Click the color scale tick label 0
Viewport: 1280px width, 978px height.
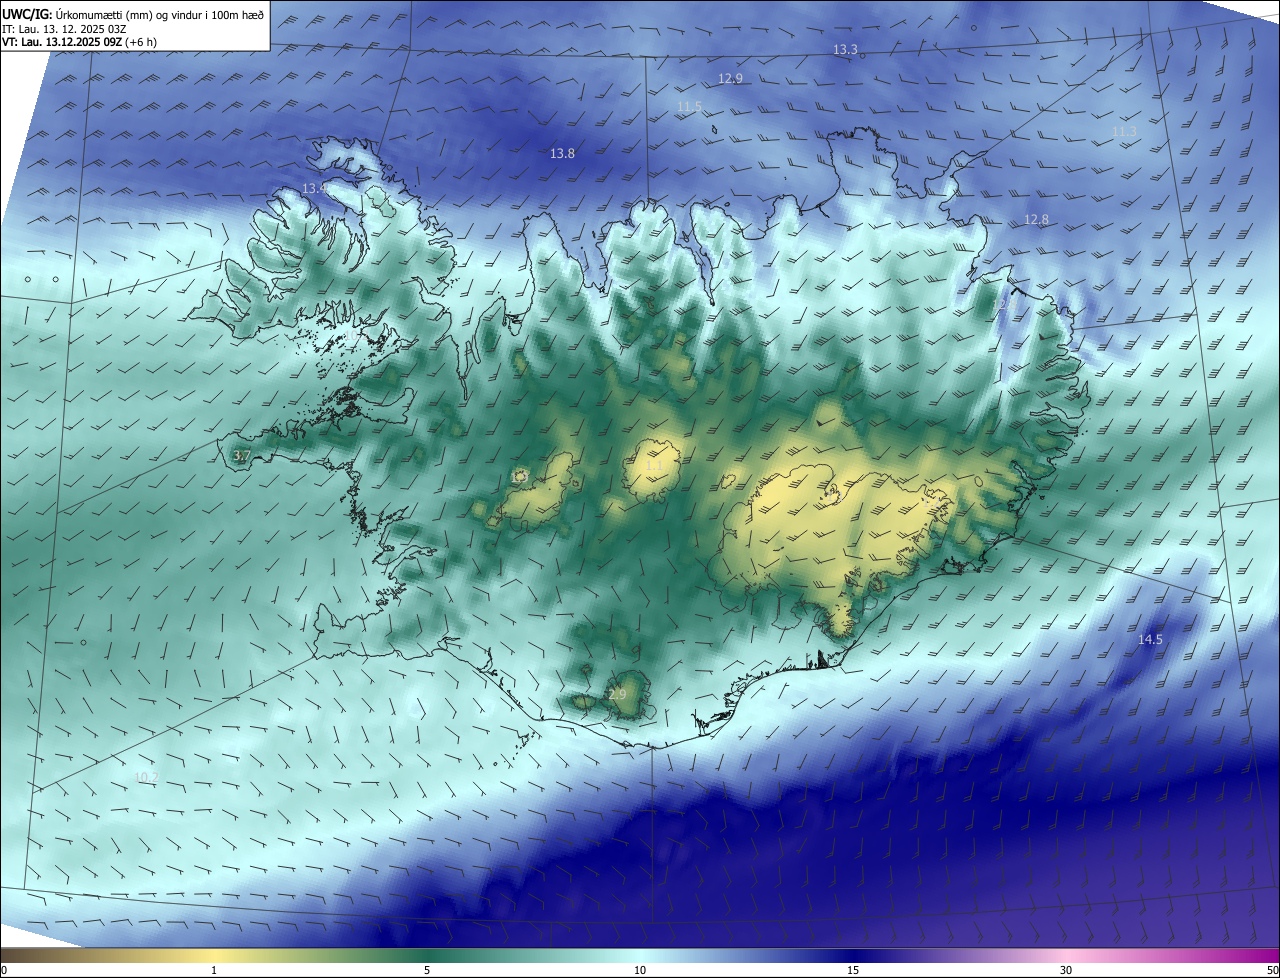pos(4,971)
